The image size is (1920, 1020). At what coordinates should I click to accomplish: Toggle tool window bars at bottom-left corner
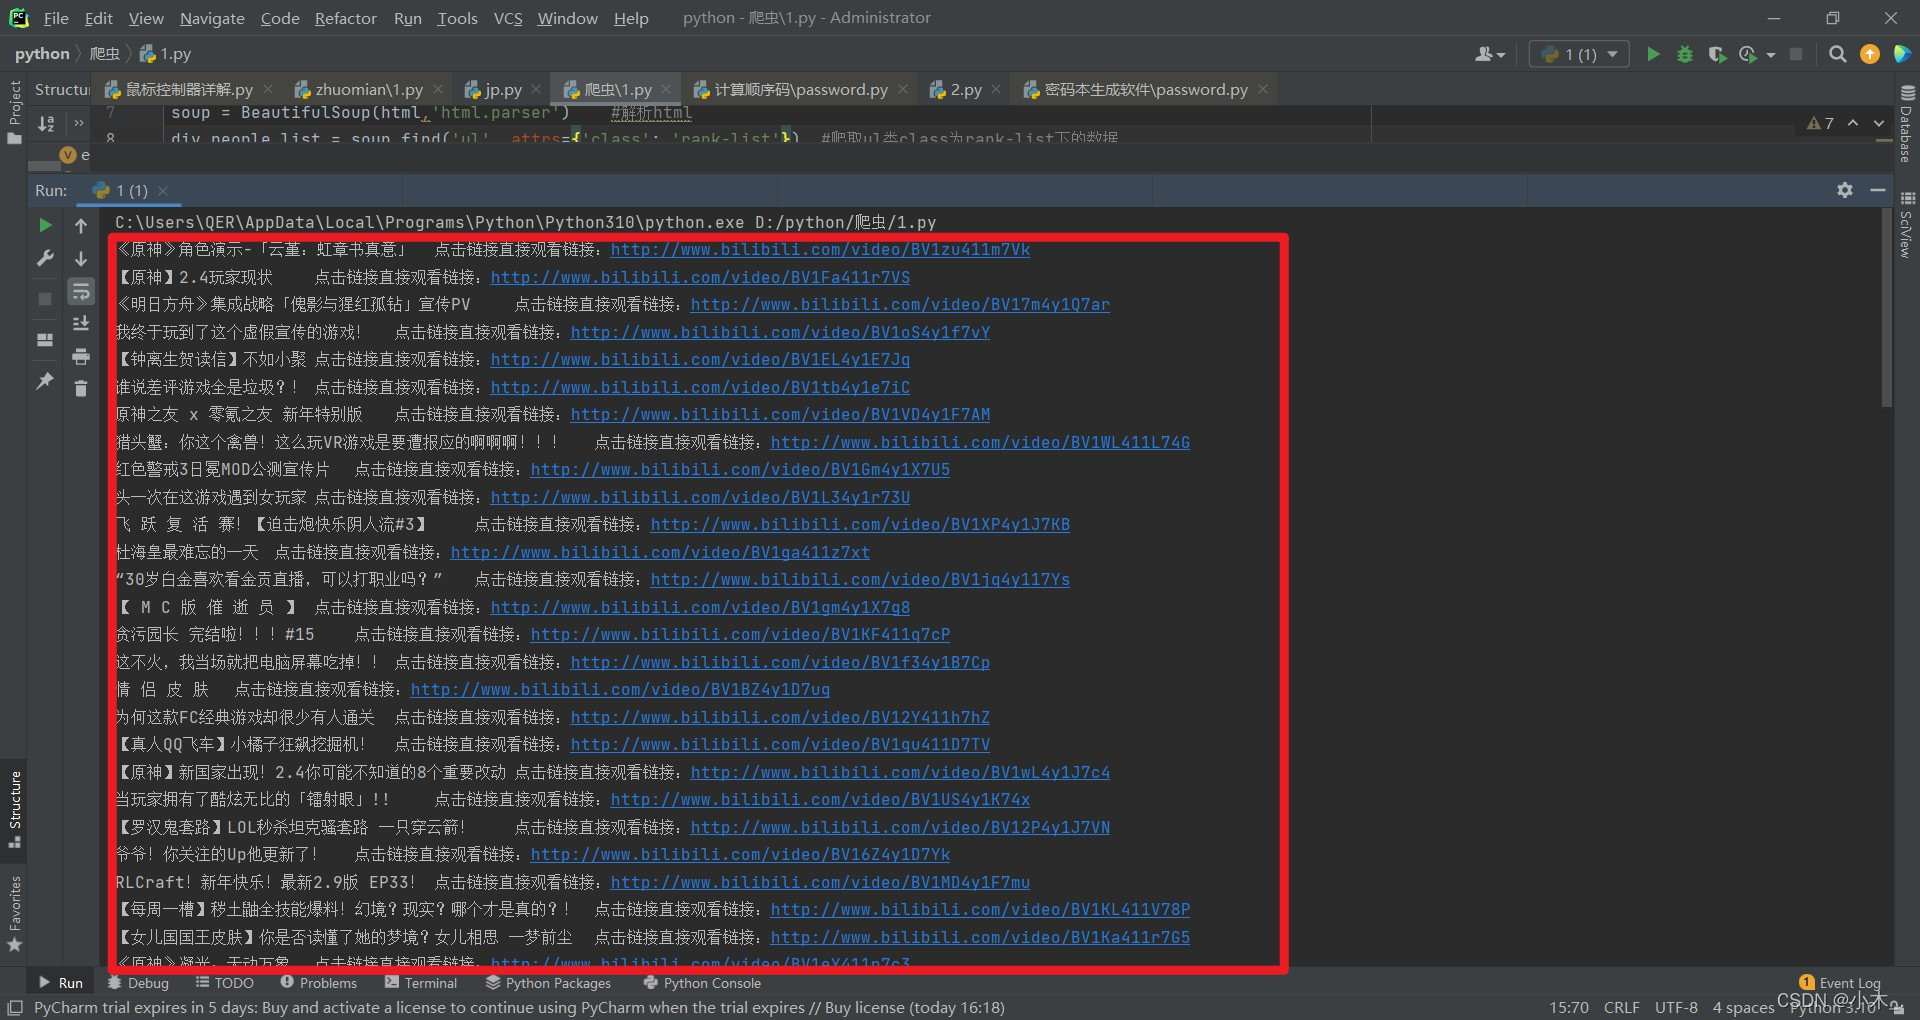point(14,1007)
